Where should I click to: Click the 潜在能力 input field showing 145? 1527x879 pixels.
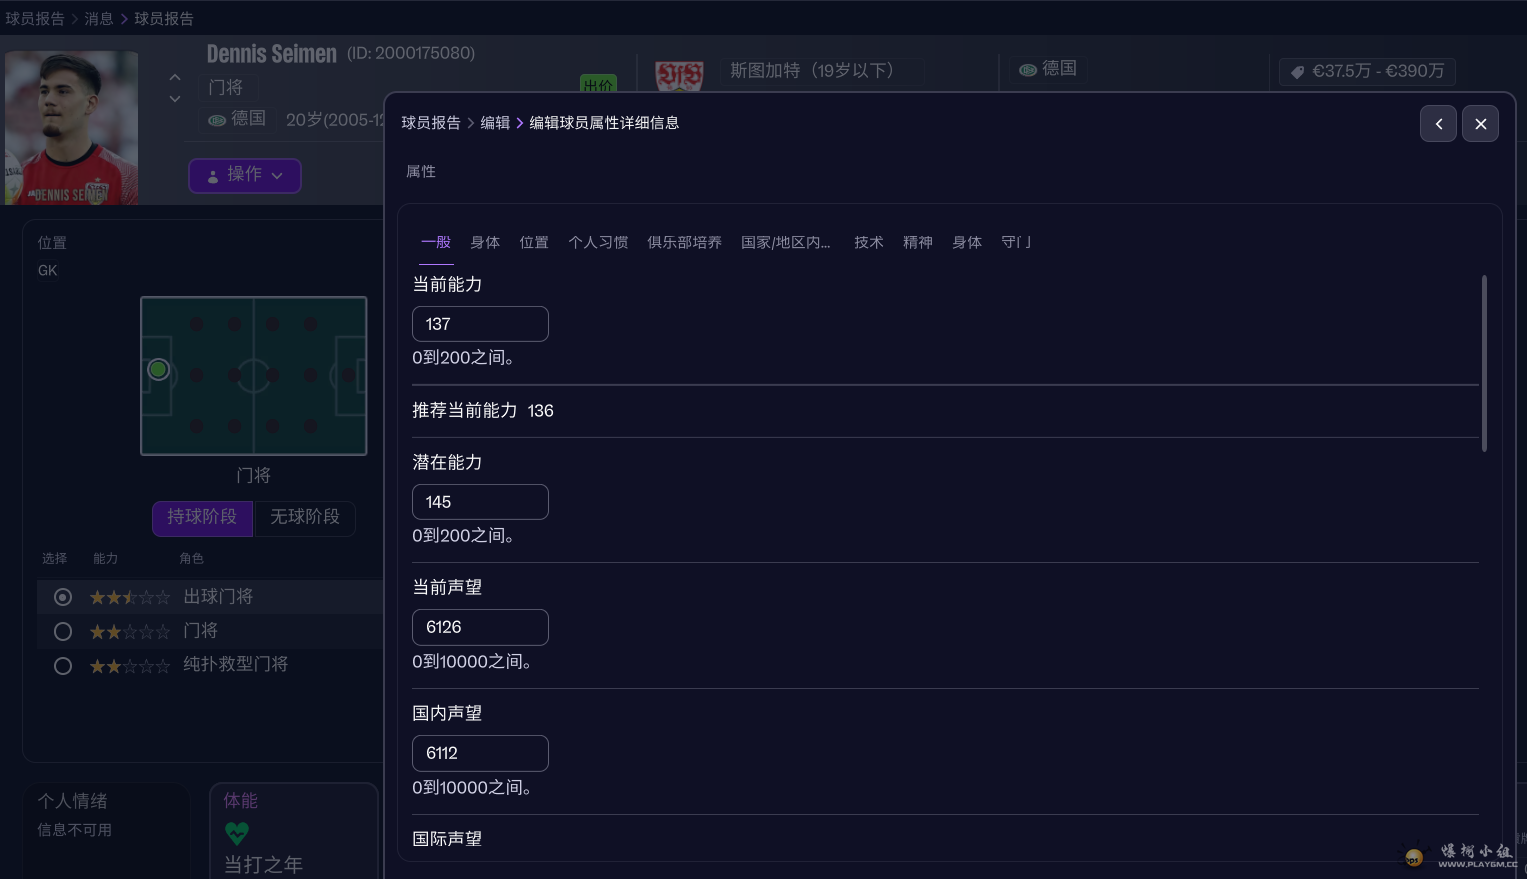[x=480, y=502]
